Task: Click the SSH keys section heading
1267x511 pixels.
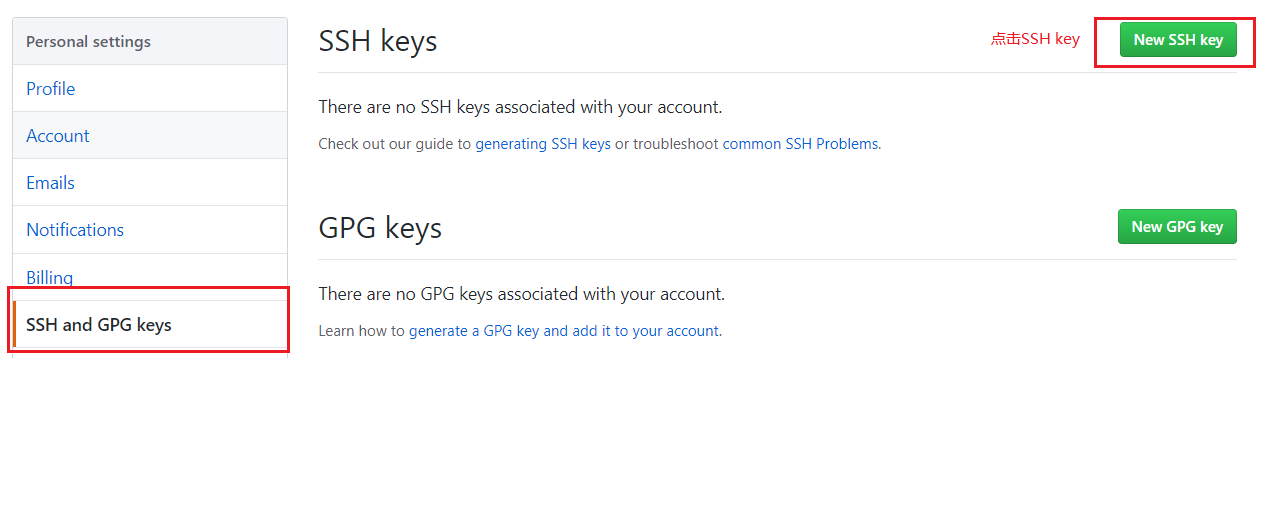Action: pyautogui.click(x=378, y=41)
